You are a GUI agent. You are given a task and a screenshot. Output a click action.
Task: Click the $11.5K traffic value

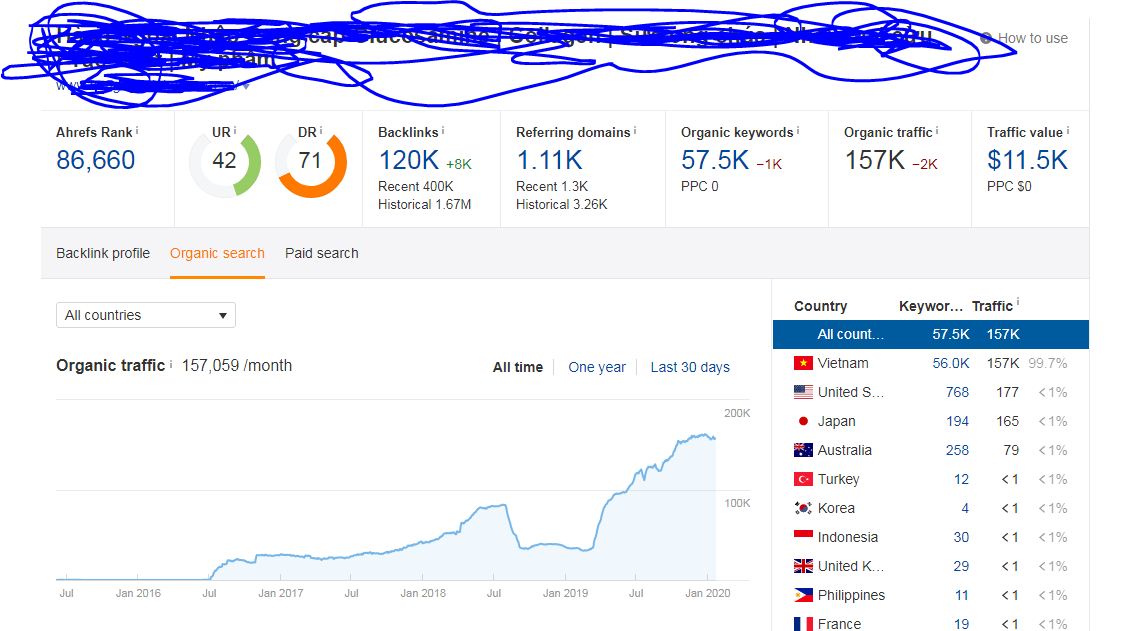[1027, 160]
